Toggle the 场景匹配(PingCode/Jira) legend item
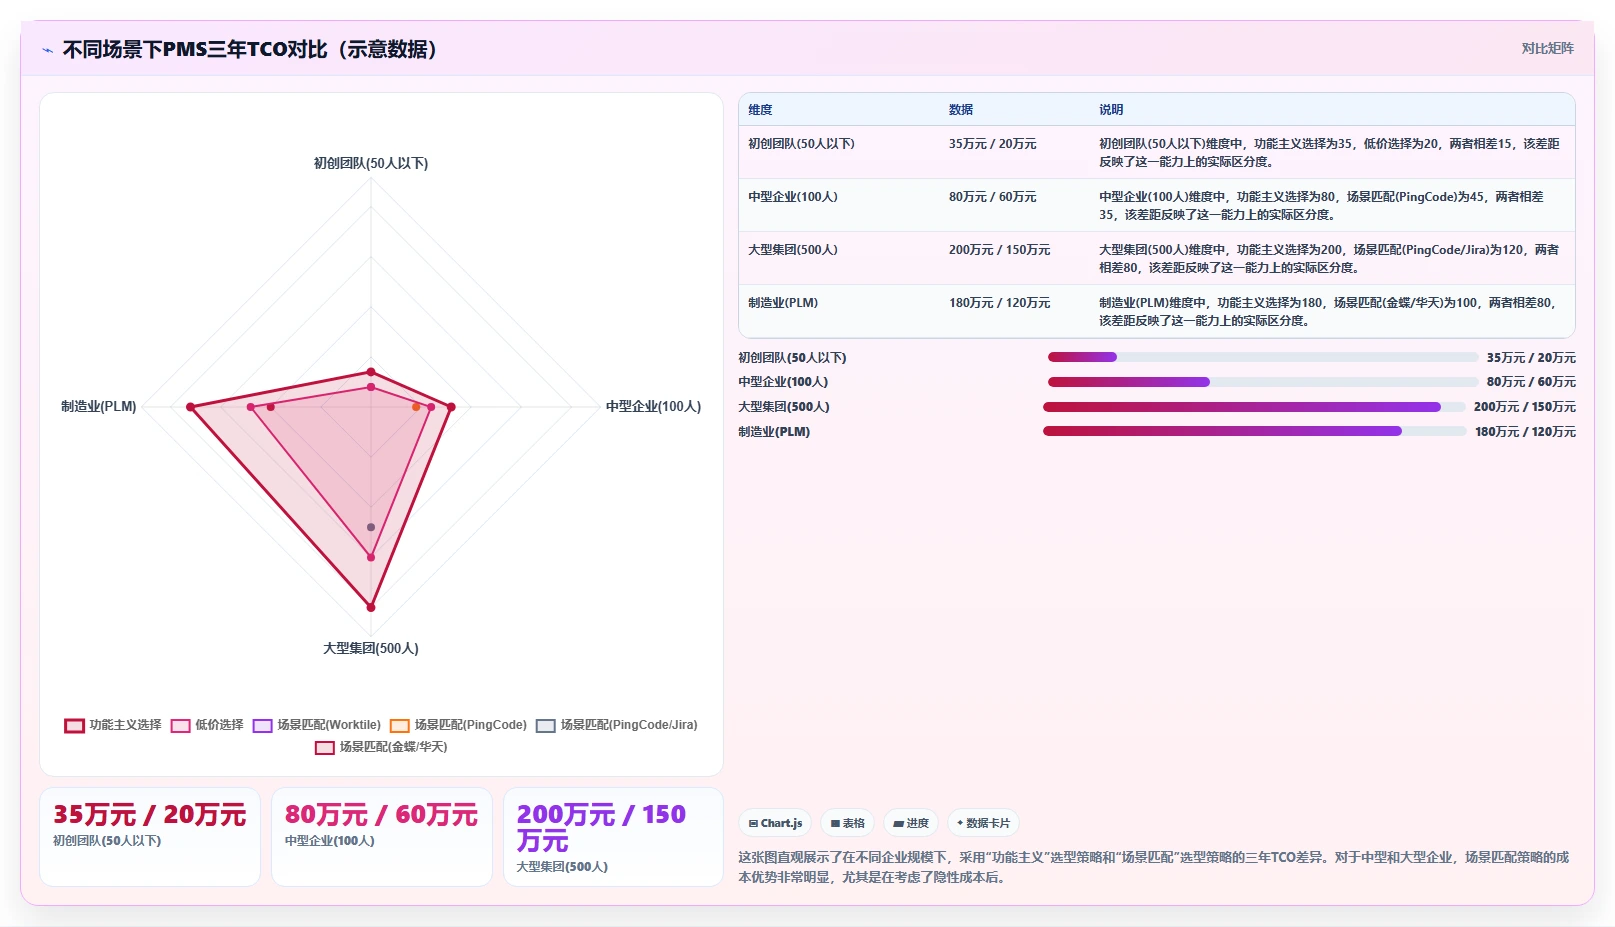Screen dimensions: 1615x927 [617, 725]
